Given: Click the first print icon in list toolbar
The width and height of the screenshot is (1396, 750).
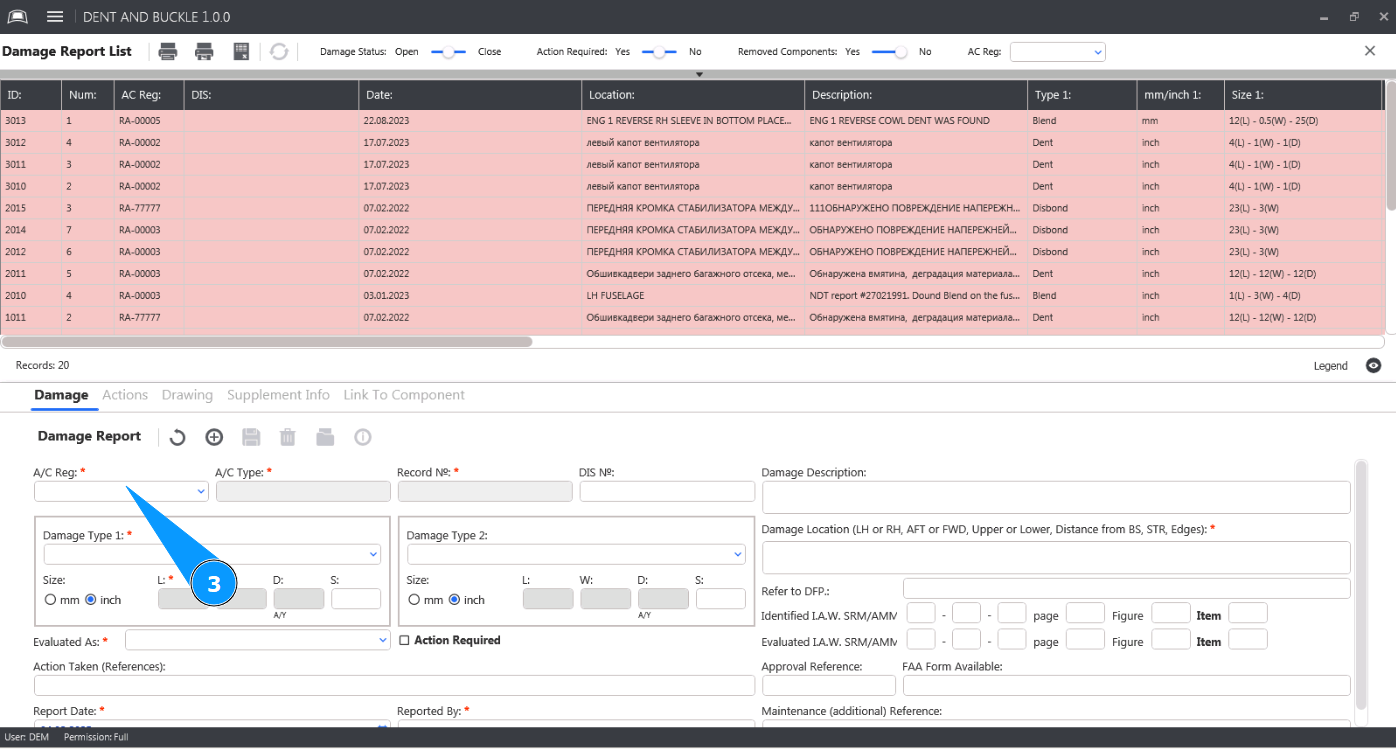Looking at the screenshot, I should coord(168,52).
